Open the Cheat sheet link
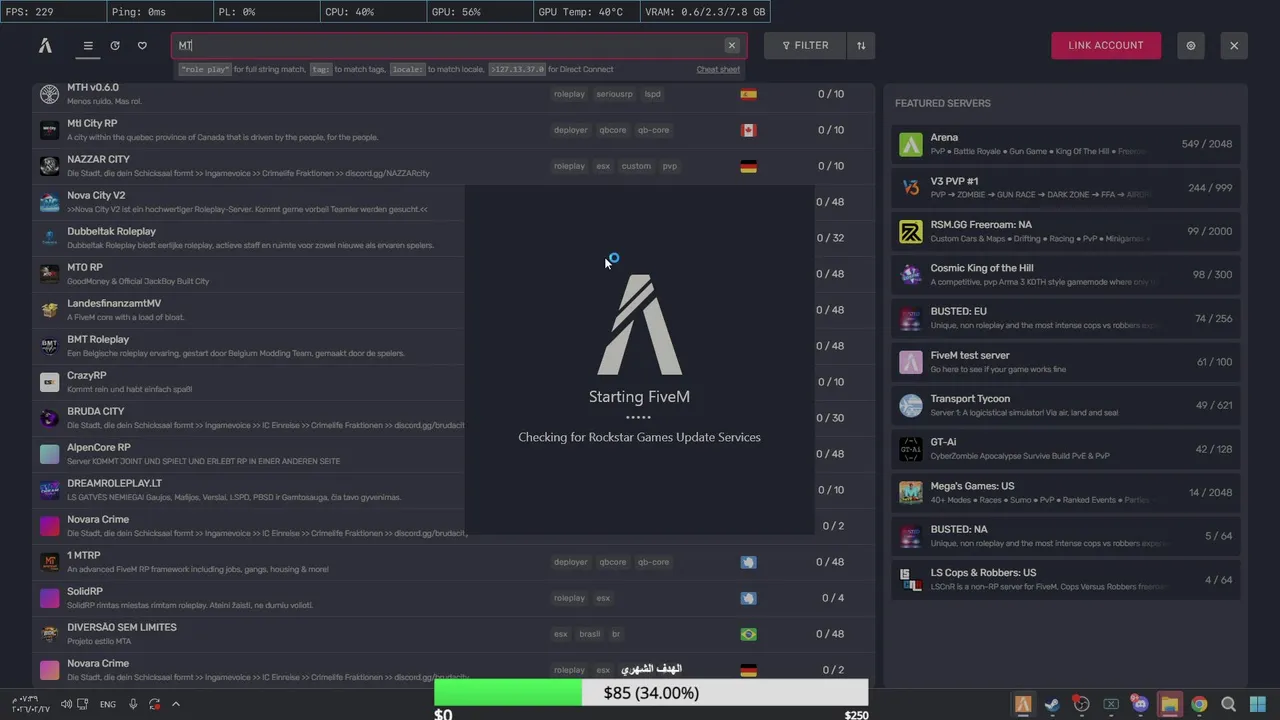 [x=718, y=70]
